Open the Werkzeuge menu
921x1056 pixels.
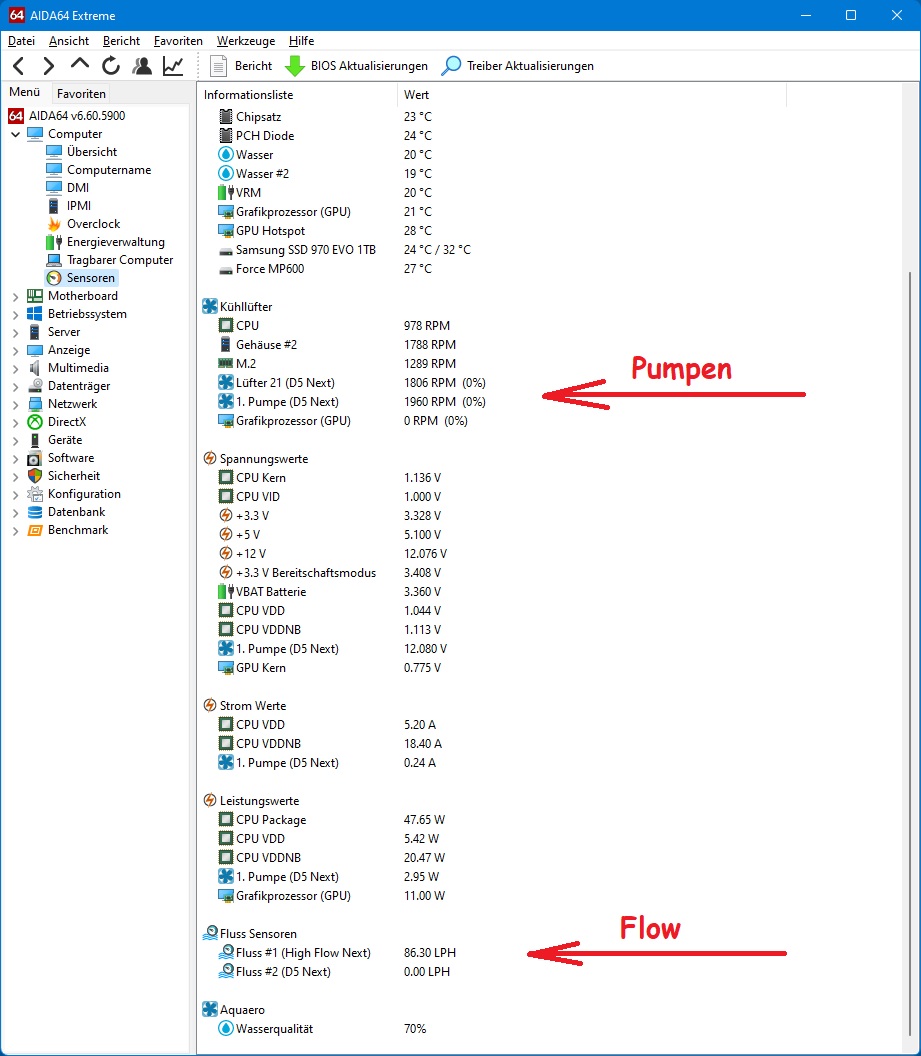click(x=246, y=41)
